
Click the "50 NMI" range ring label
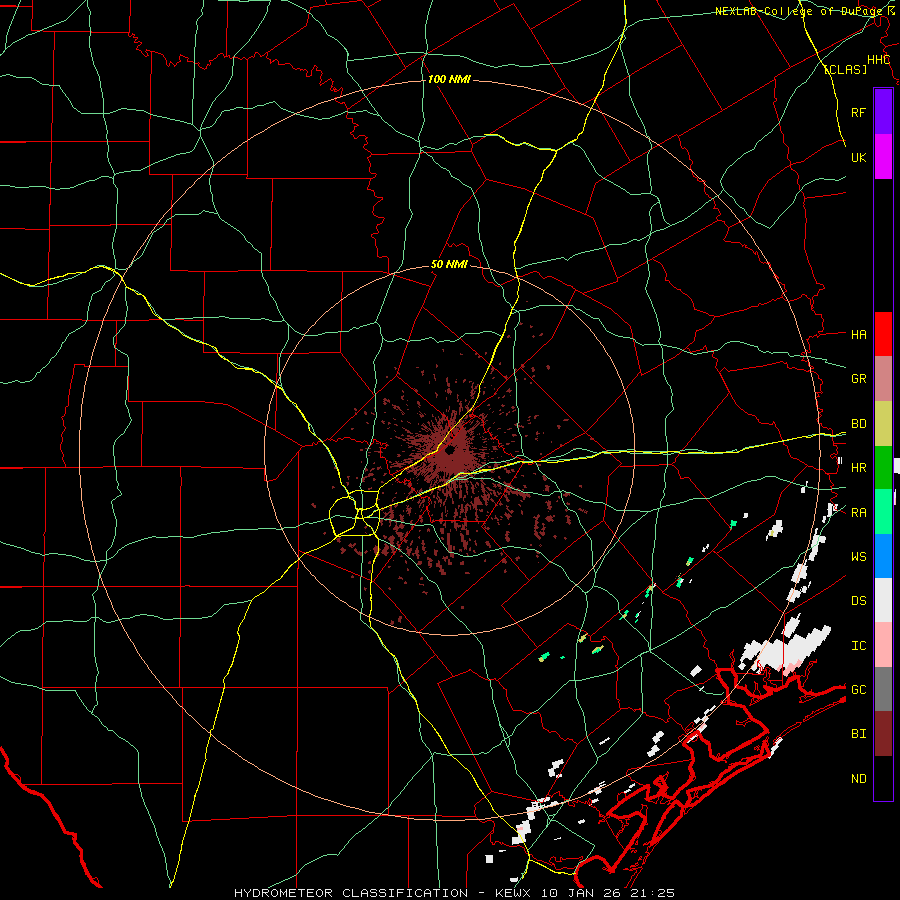449,265
